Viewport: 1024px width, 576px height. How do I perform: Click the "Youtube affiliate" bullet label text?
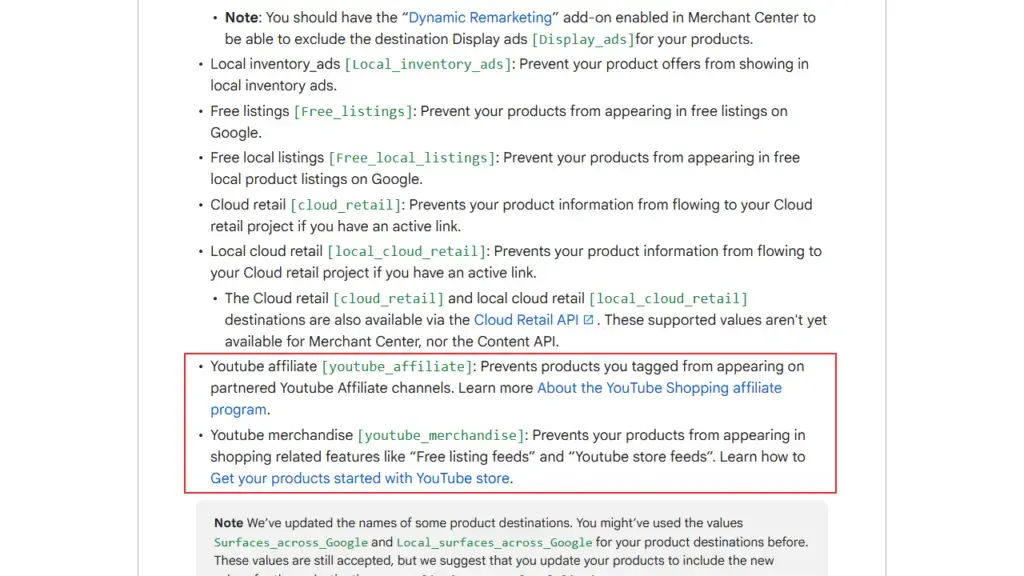(263, 367)
